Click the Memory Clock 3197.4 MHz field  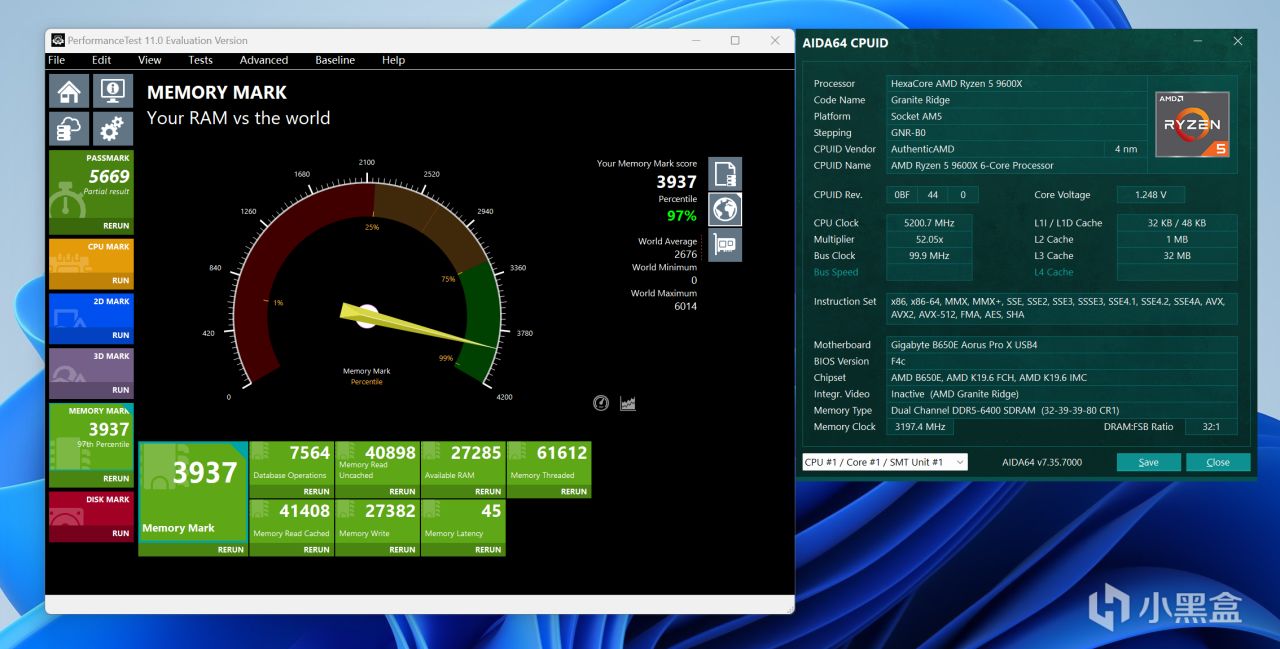[x=920, y=427]
